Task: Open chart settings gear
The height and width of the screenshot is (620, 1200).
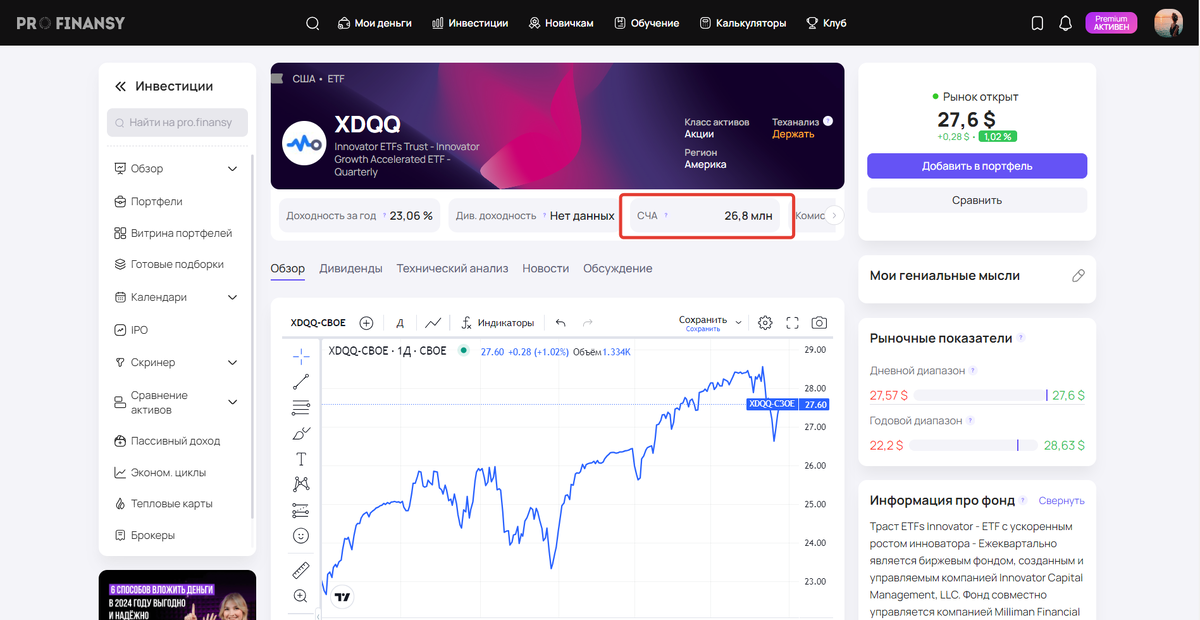Action: [x=765, y=323]
